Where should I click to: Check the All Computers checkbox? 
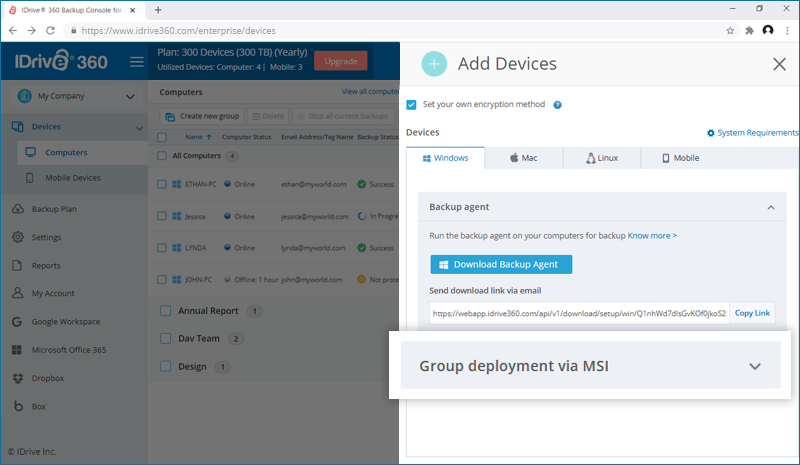click(x=164, y=156)
